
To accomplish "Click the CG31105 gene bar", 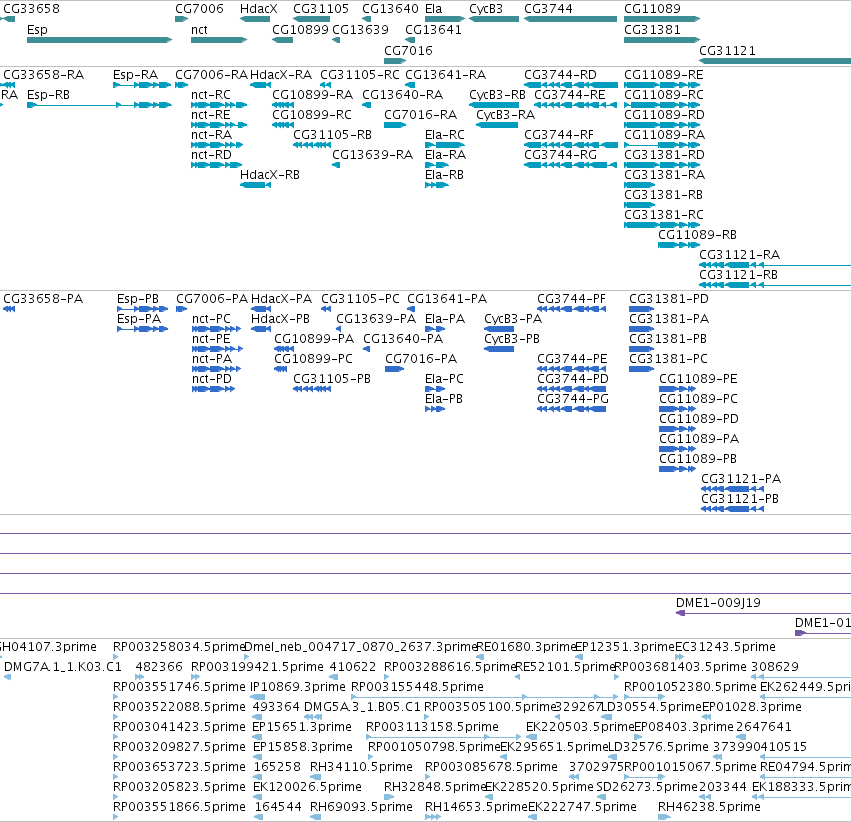I will 312,19.
